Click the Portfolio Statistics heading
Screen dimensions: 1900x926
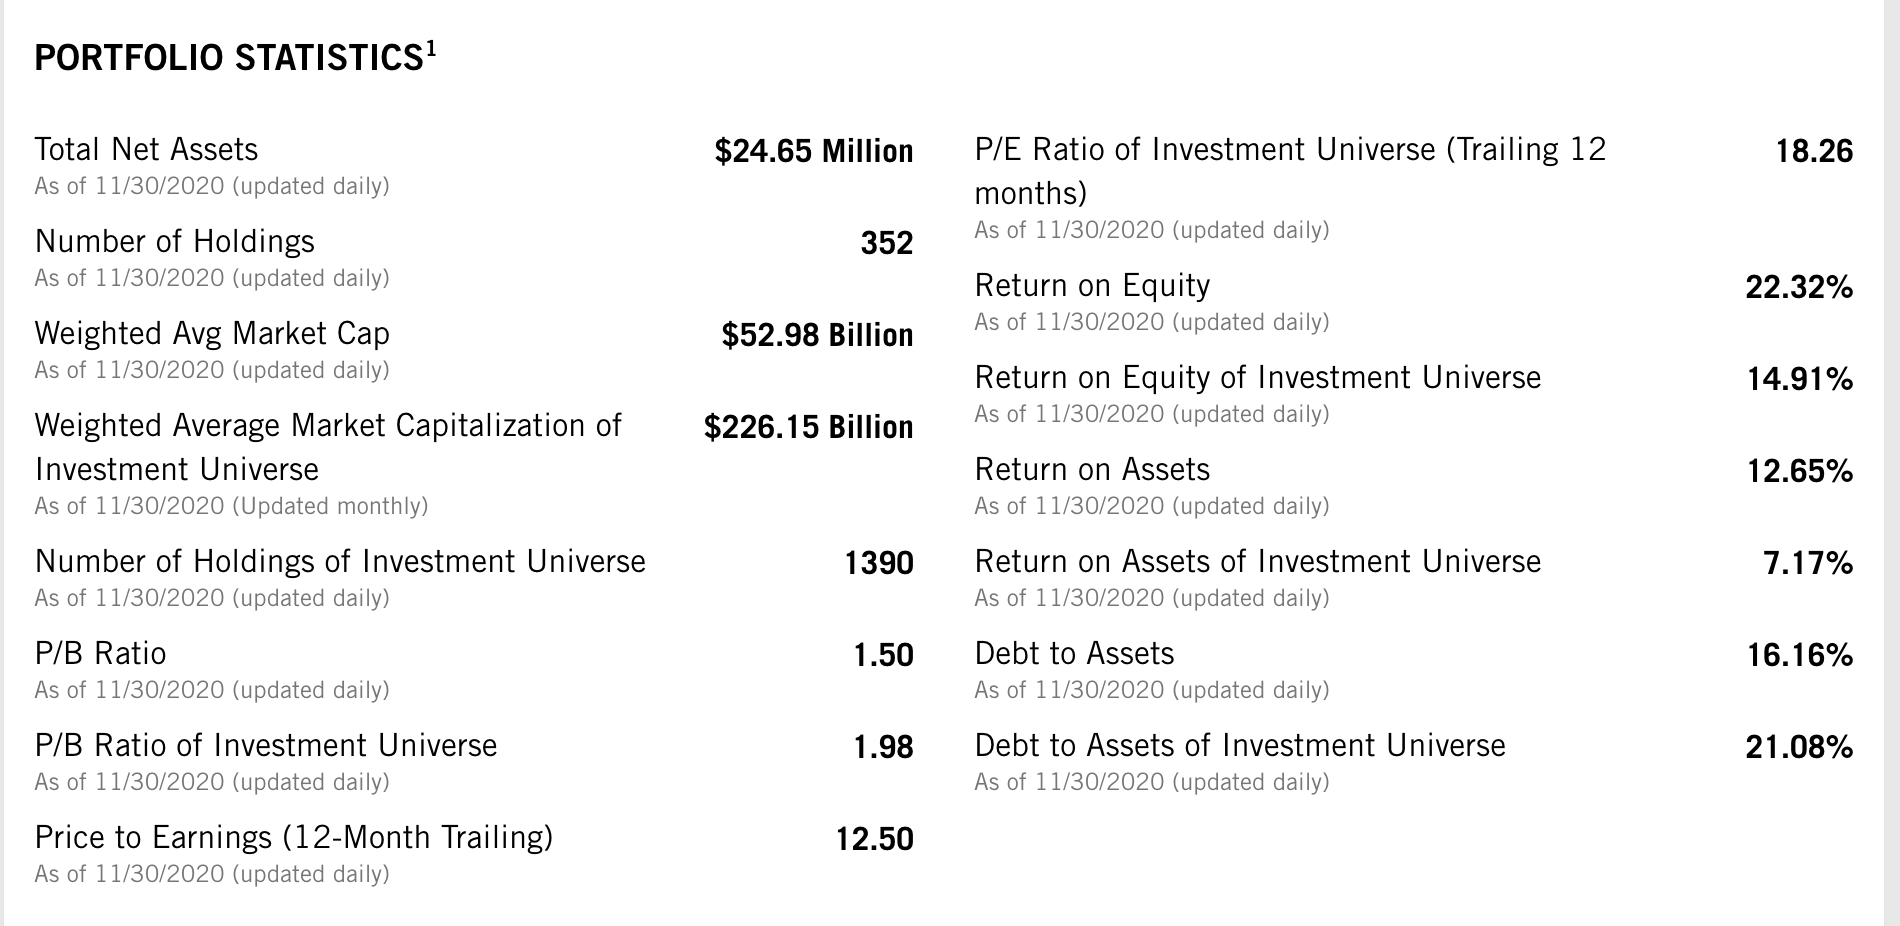[228, 59]
